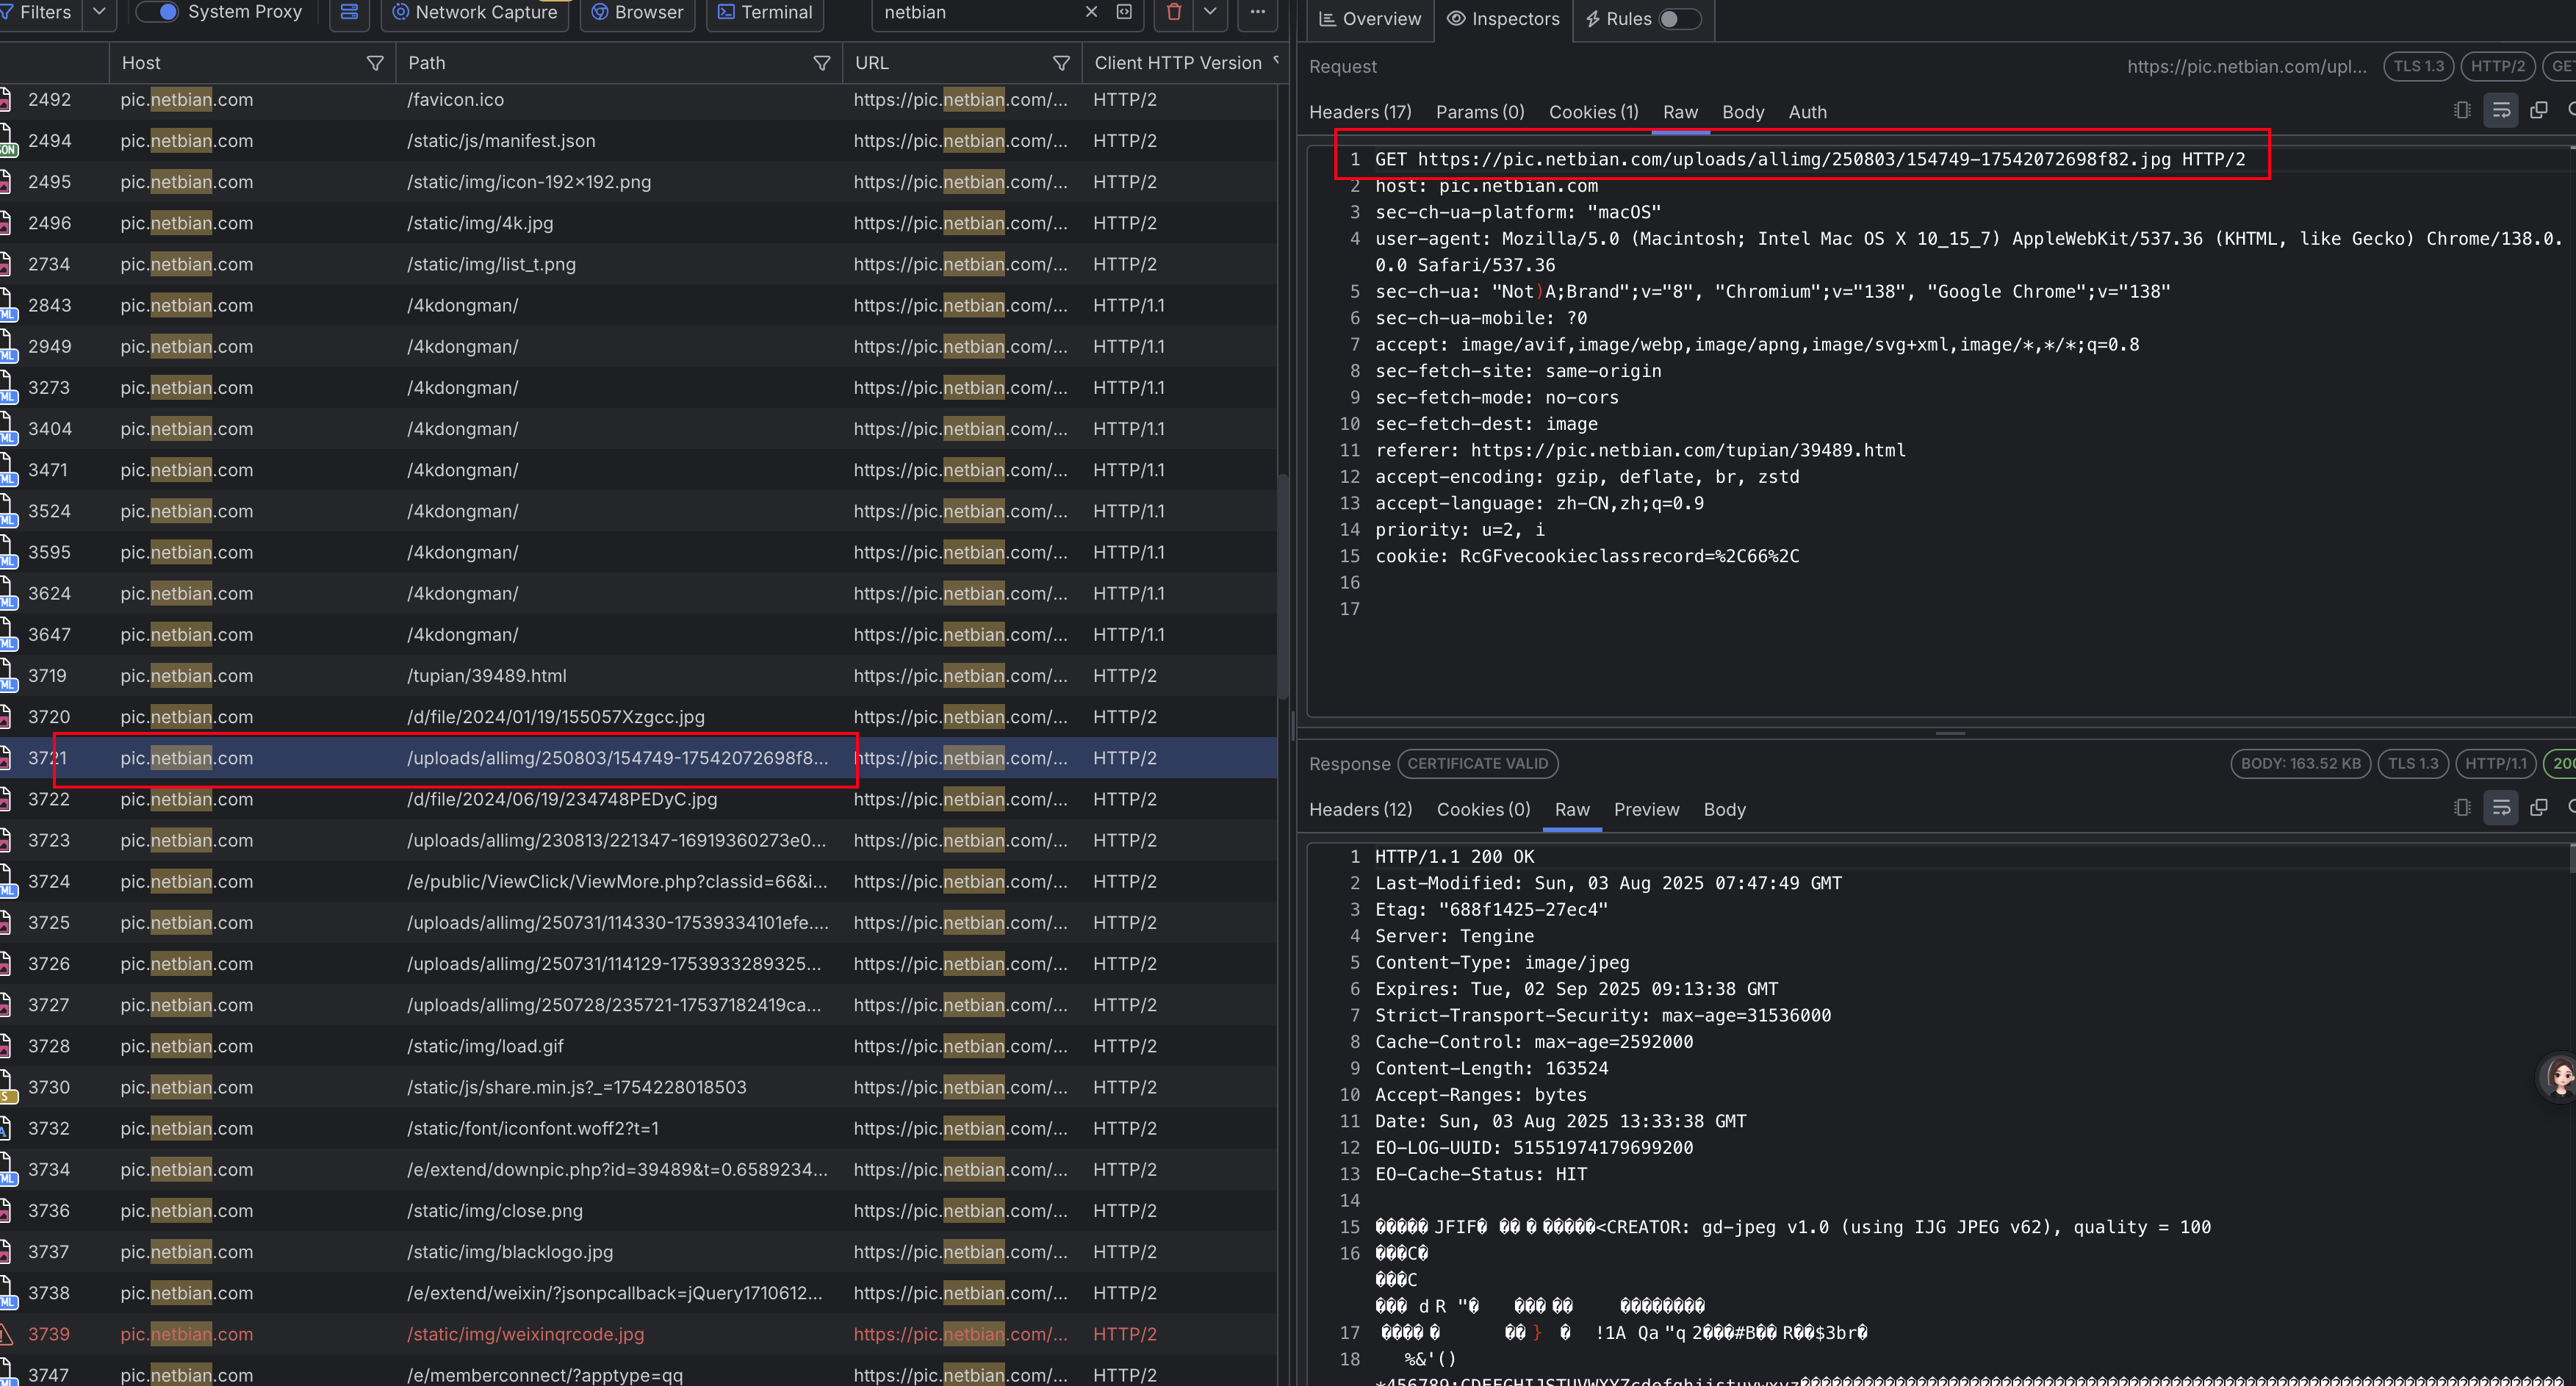The height and width of the screenshot is (1386, 2576).
Task: Click the regex icon in search box
Action: (1124, 12)
